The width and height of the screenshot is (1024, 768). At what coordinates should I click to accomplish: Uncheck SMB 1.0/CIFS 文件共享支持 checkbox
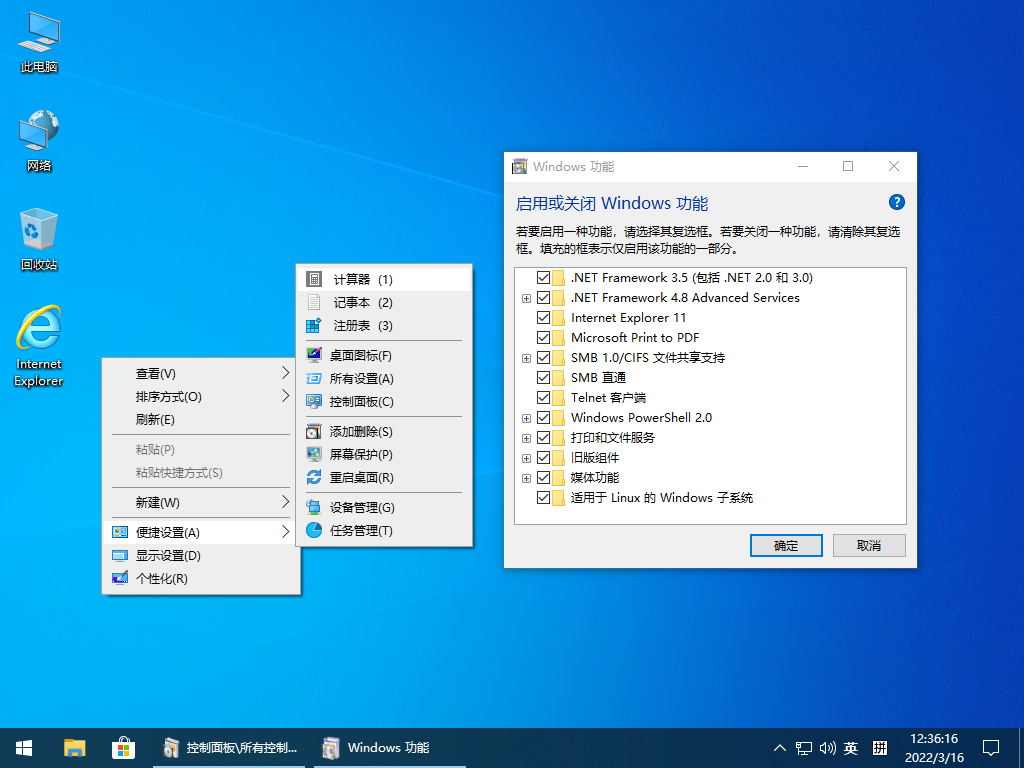(543, 358)
